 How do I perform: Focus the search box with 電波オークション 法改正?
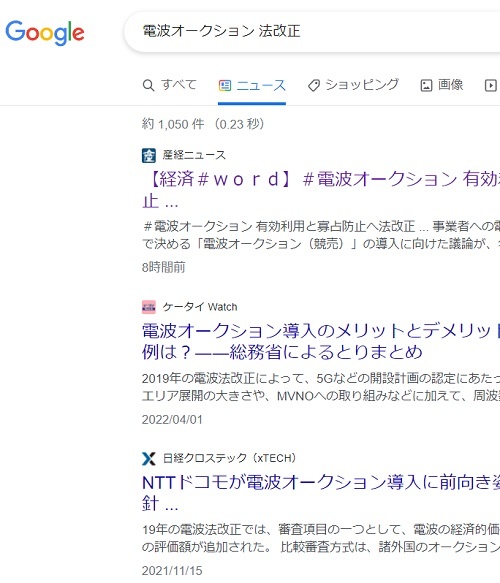(x=312, y=32)
